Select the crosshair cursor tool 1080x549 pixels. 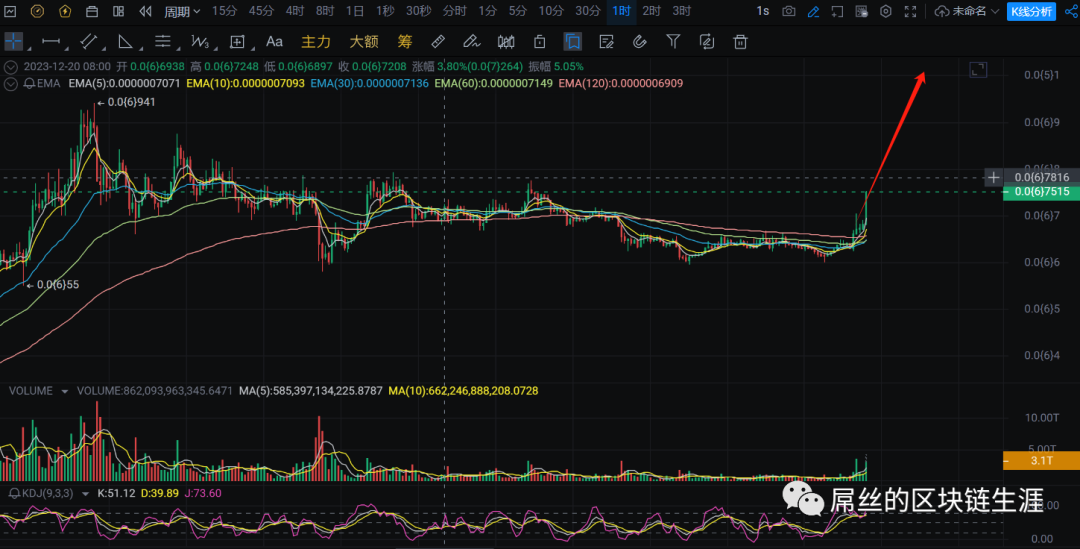pos(14,42)
